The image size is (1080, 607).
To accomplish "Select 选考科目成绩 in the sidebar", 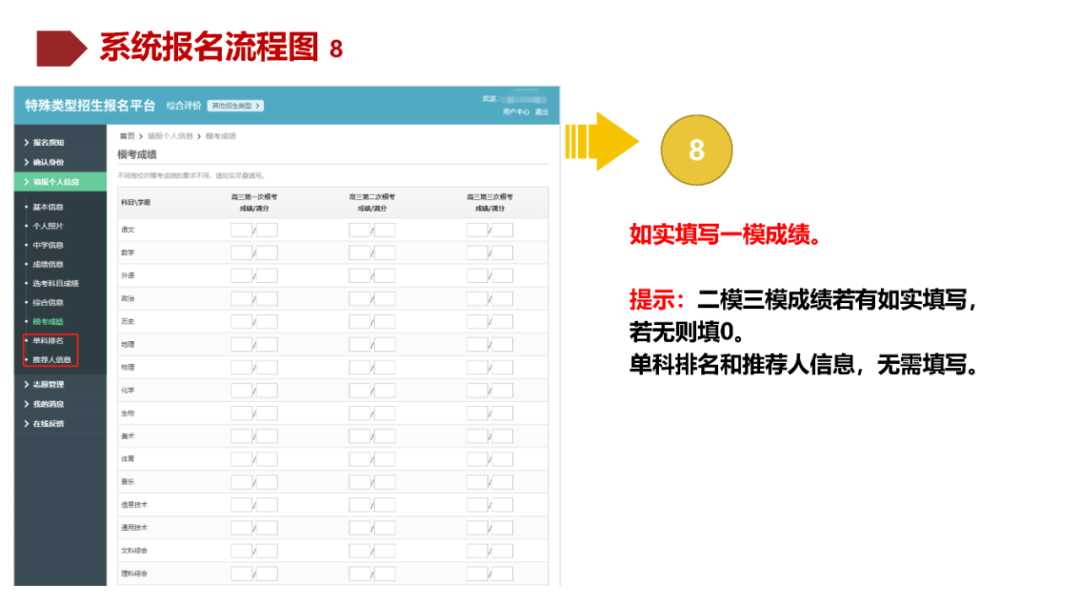I will click(55, 284).
